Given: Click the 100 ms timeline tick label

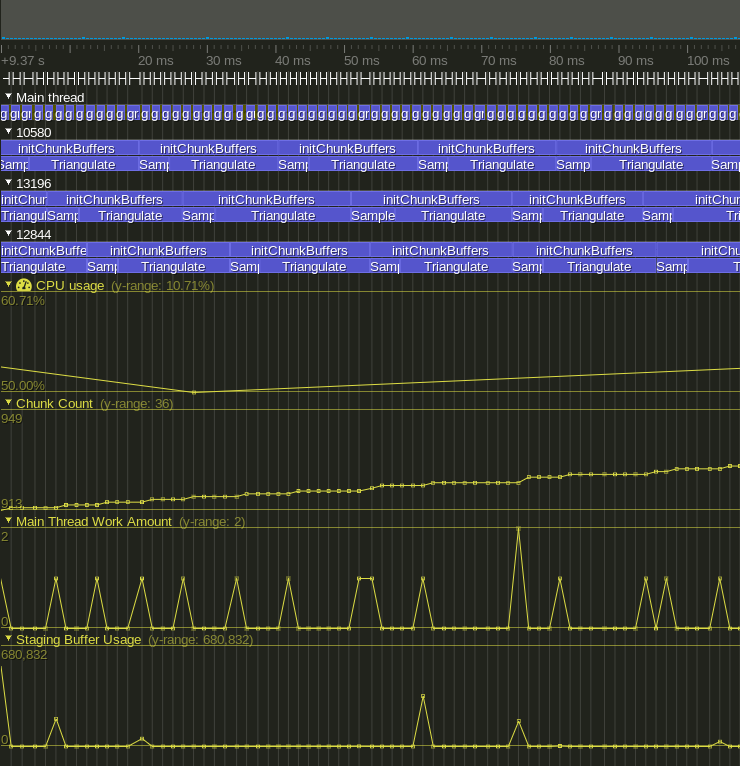Looking at the screenshot, I should [x=708, y=61].
